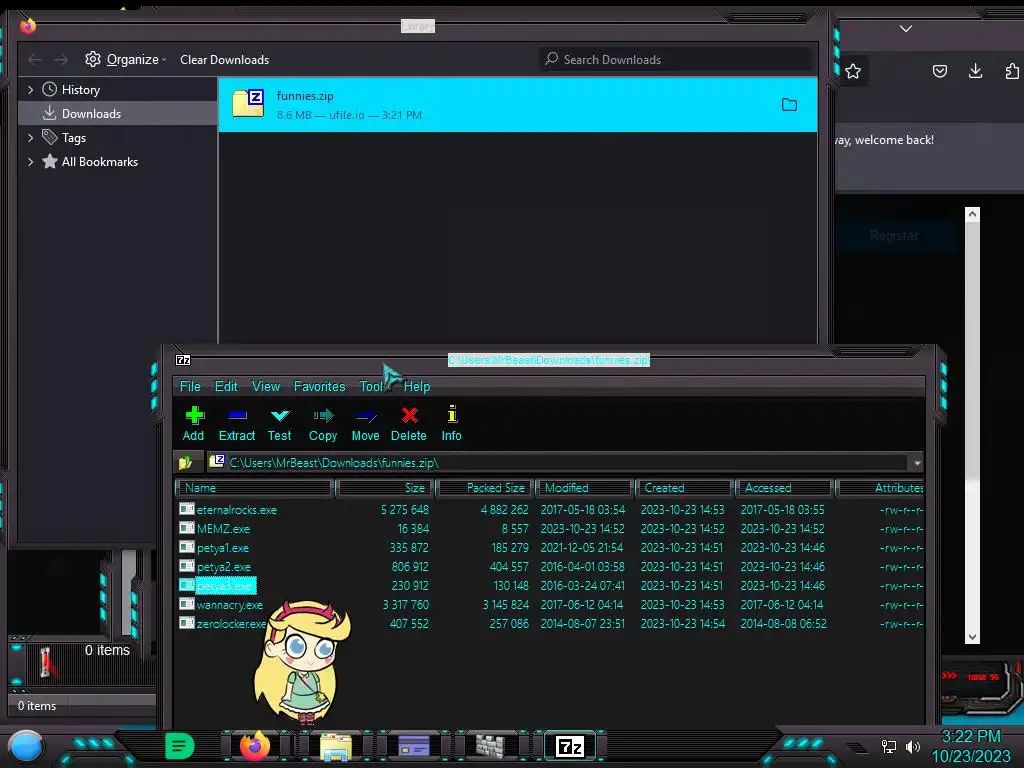Image resolution: width=1024 pixels, height=768 pixels.
Task: Open the File menu in 7-Zip
Action: click(190, 387)
